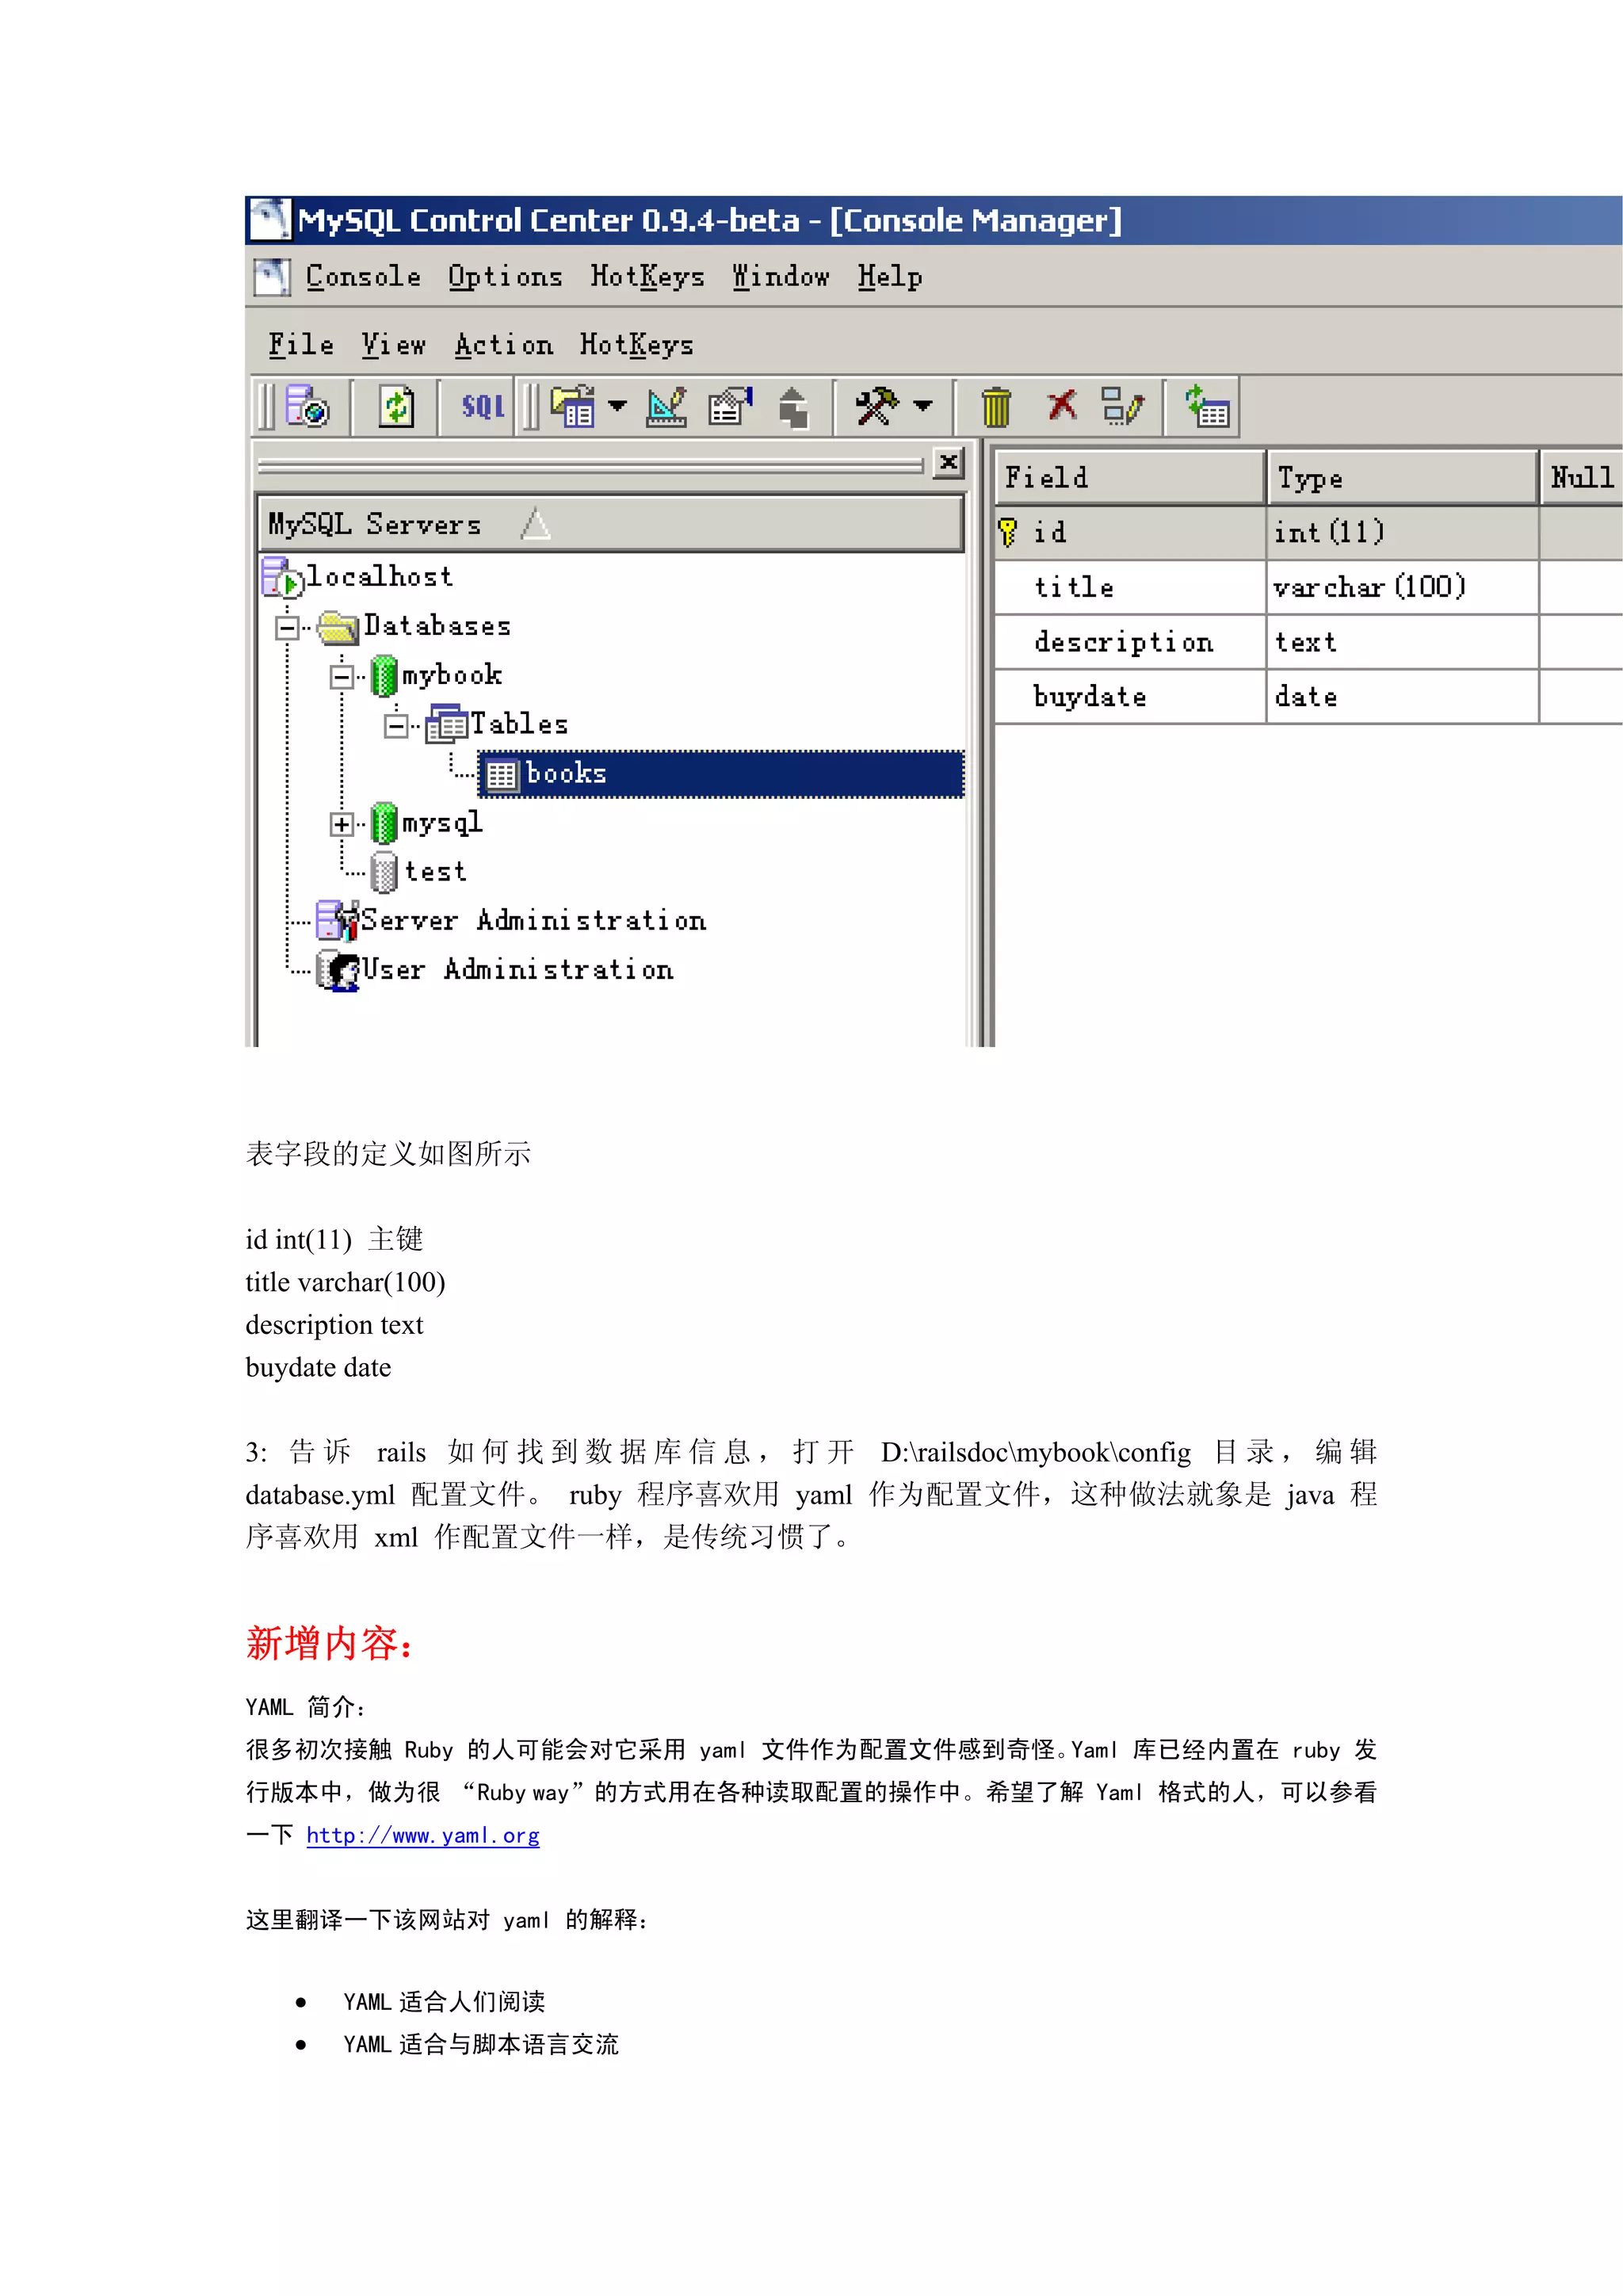The height and width of the screenshot is (2296, 1623).
Task: Select the id field cell
Action: click(1130, 533)
